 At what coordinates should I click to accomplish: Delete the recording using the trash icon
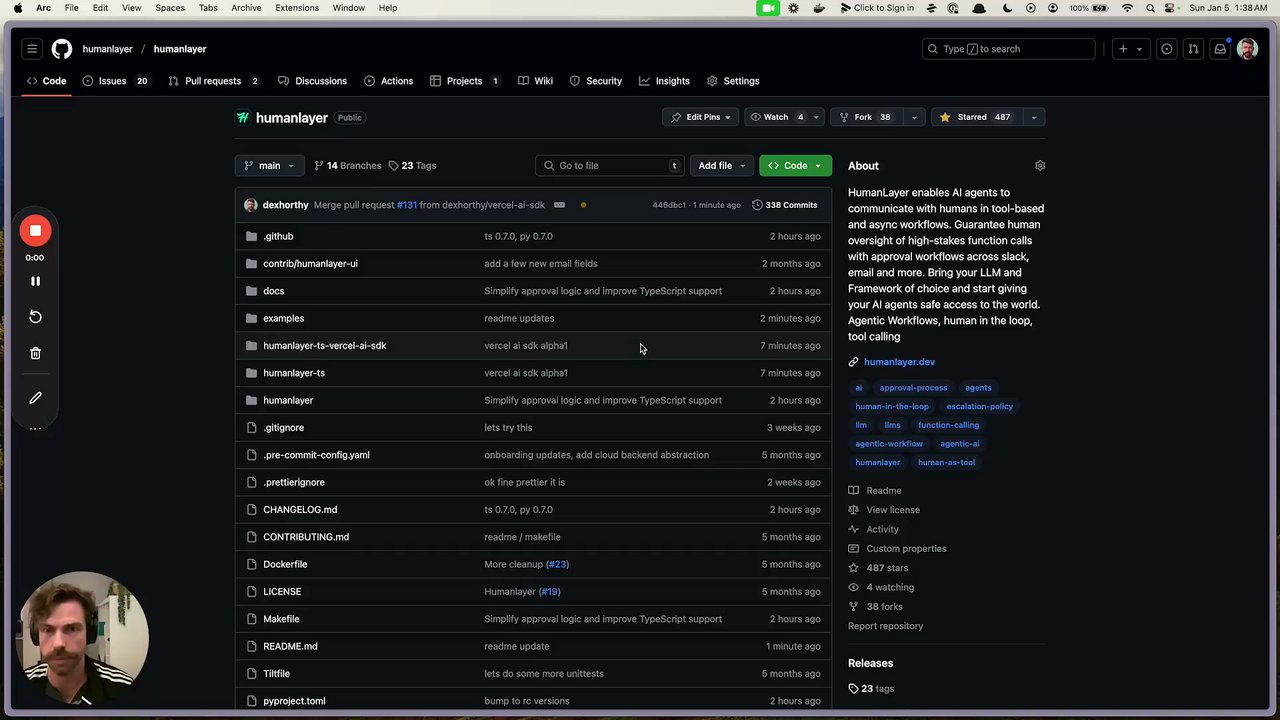coord(35,353)
